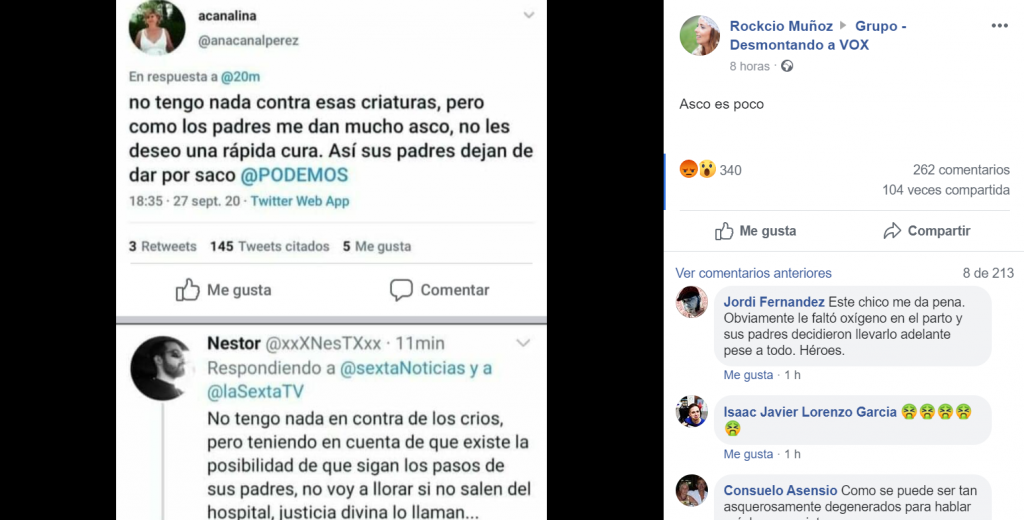Open the 262 comentarios count
The image size is (1024, 520).
961,170
